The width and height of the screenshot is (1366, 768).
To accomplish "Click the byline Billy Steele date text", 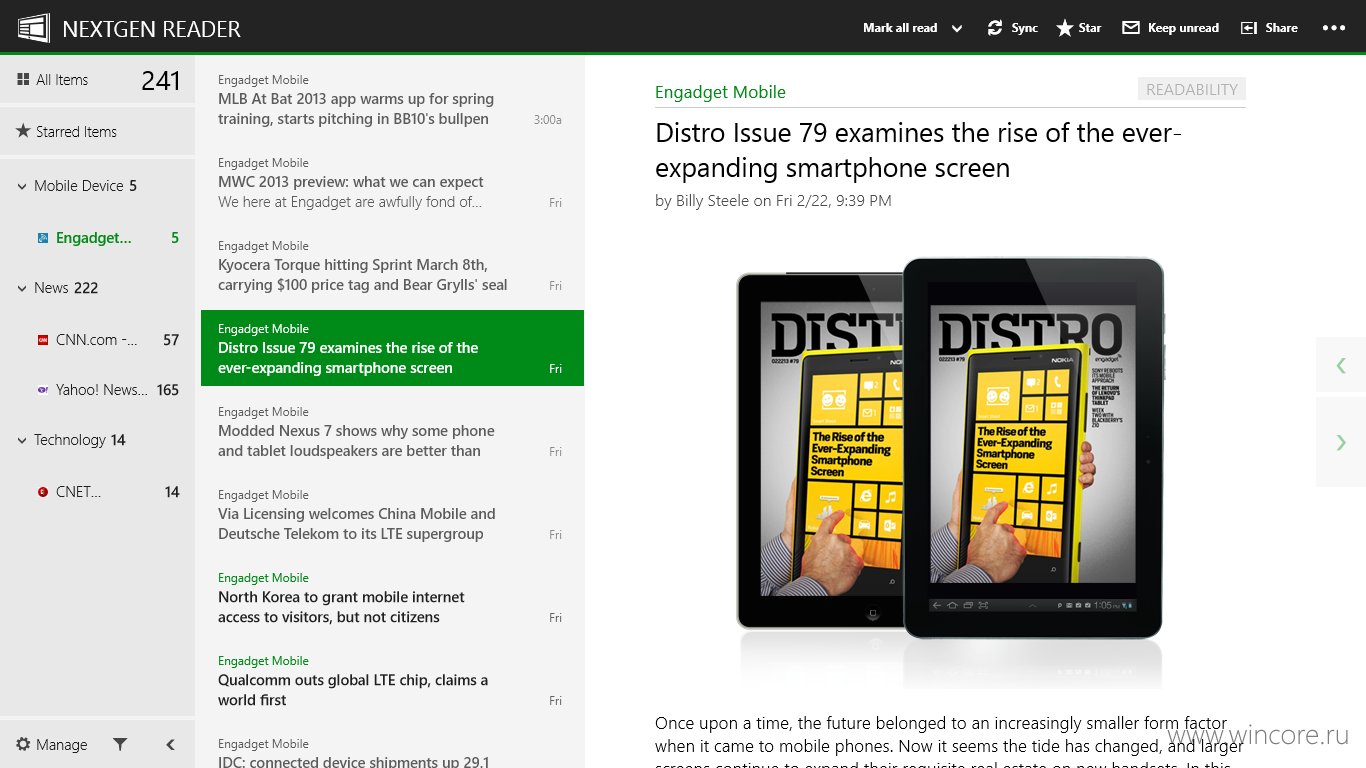I will tap(773, 201).
